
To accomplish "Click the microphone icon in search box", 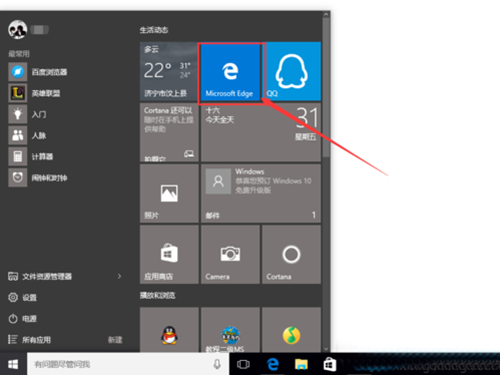I will tap(217, 364).
